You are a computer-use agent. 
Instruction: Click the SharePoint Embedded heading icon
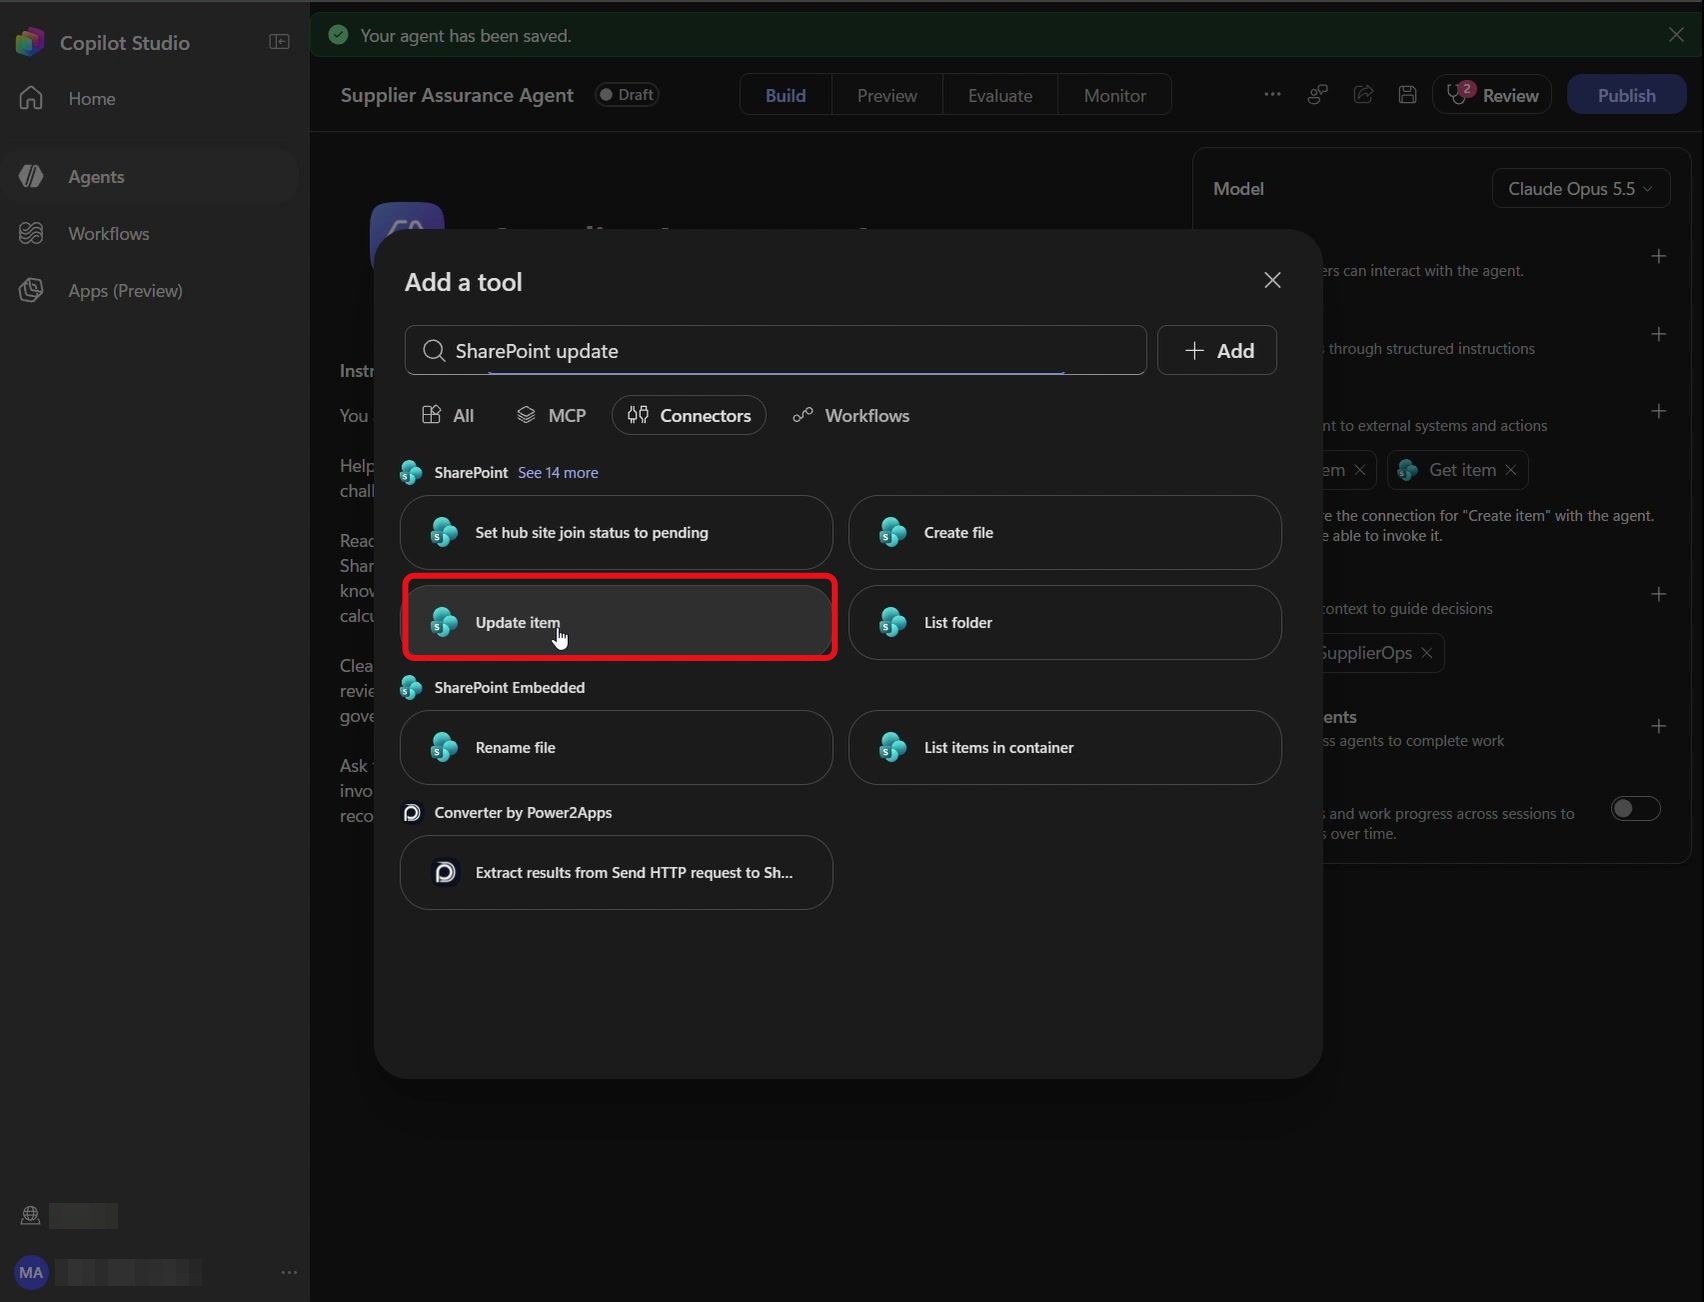(x=411, y=687)
